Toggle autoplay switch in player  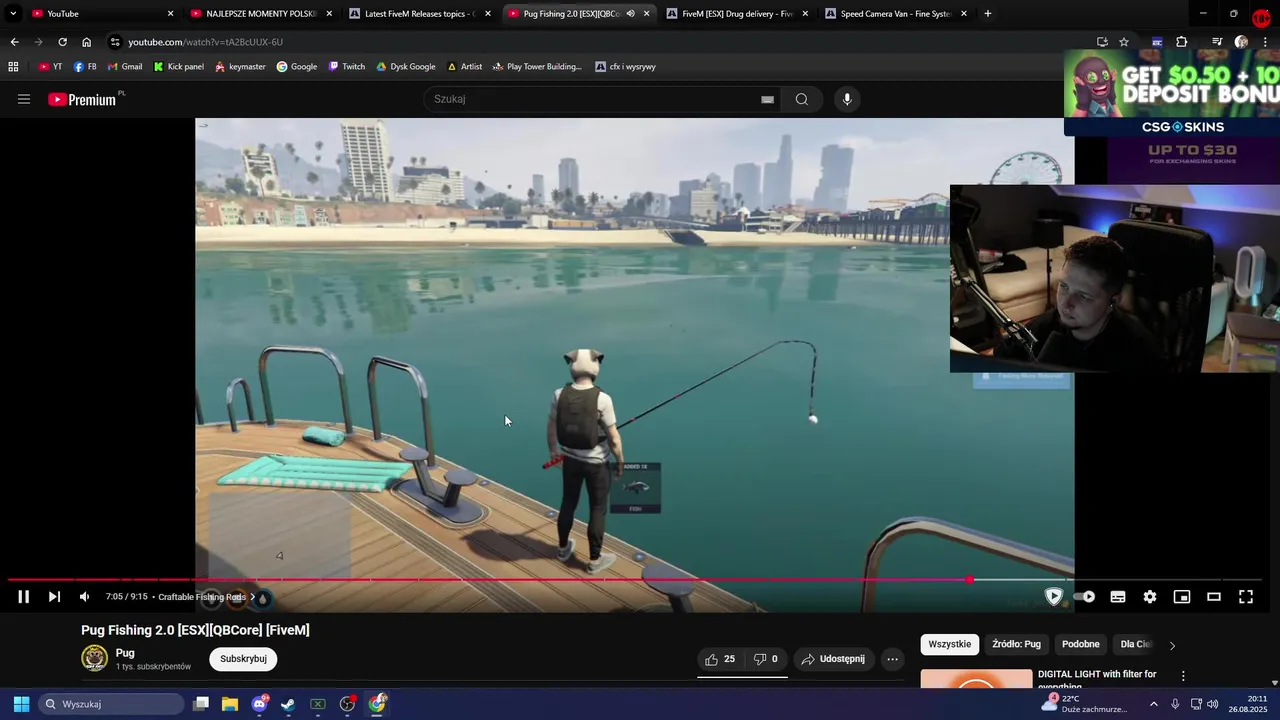click(1085, 597)
